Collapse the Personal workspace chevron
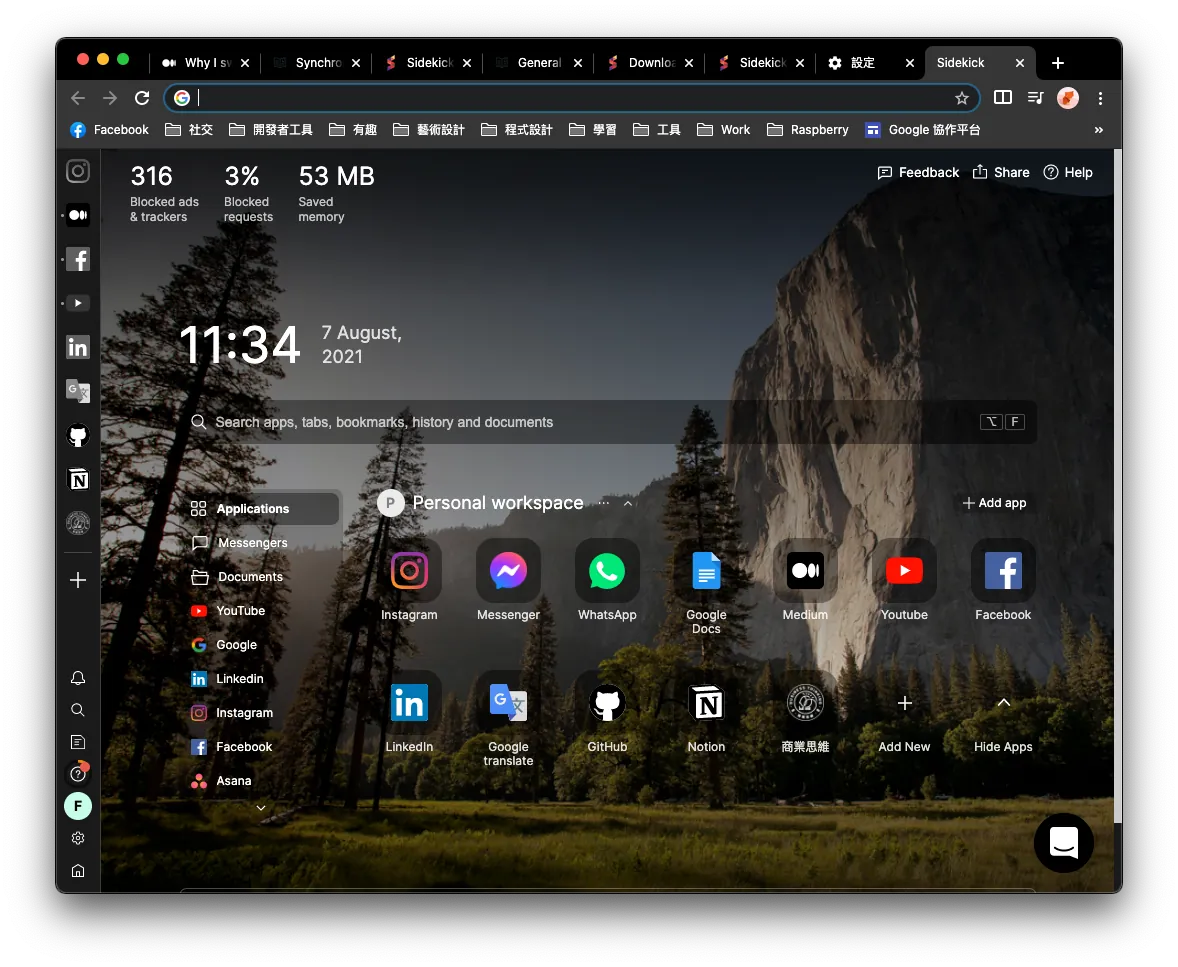This screenshot has height=967, width=1178. [x=628, y=504]
